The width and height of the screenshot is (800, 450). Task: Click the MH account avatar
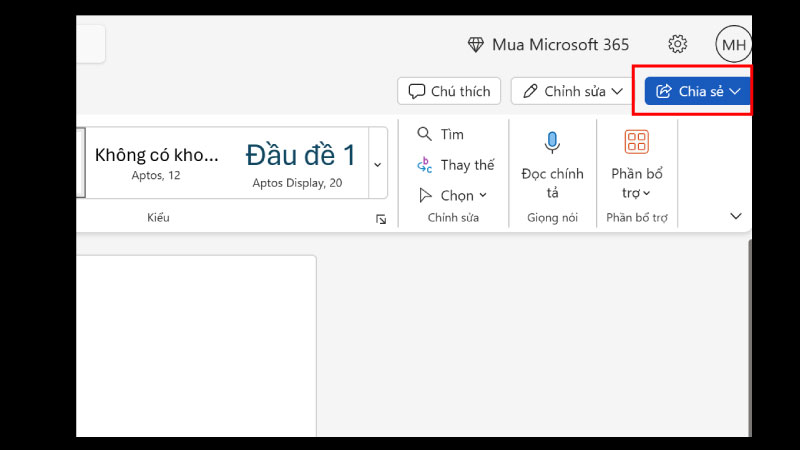point(733,45)
